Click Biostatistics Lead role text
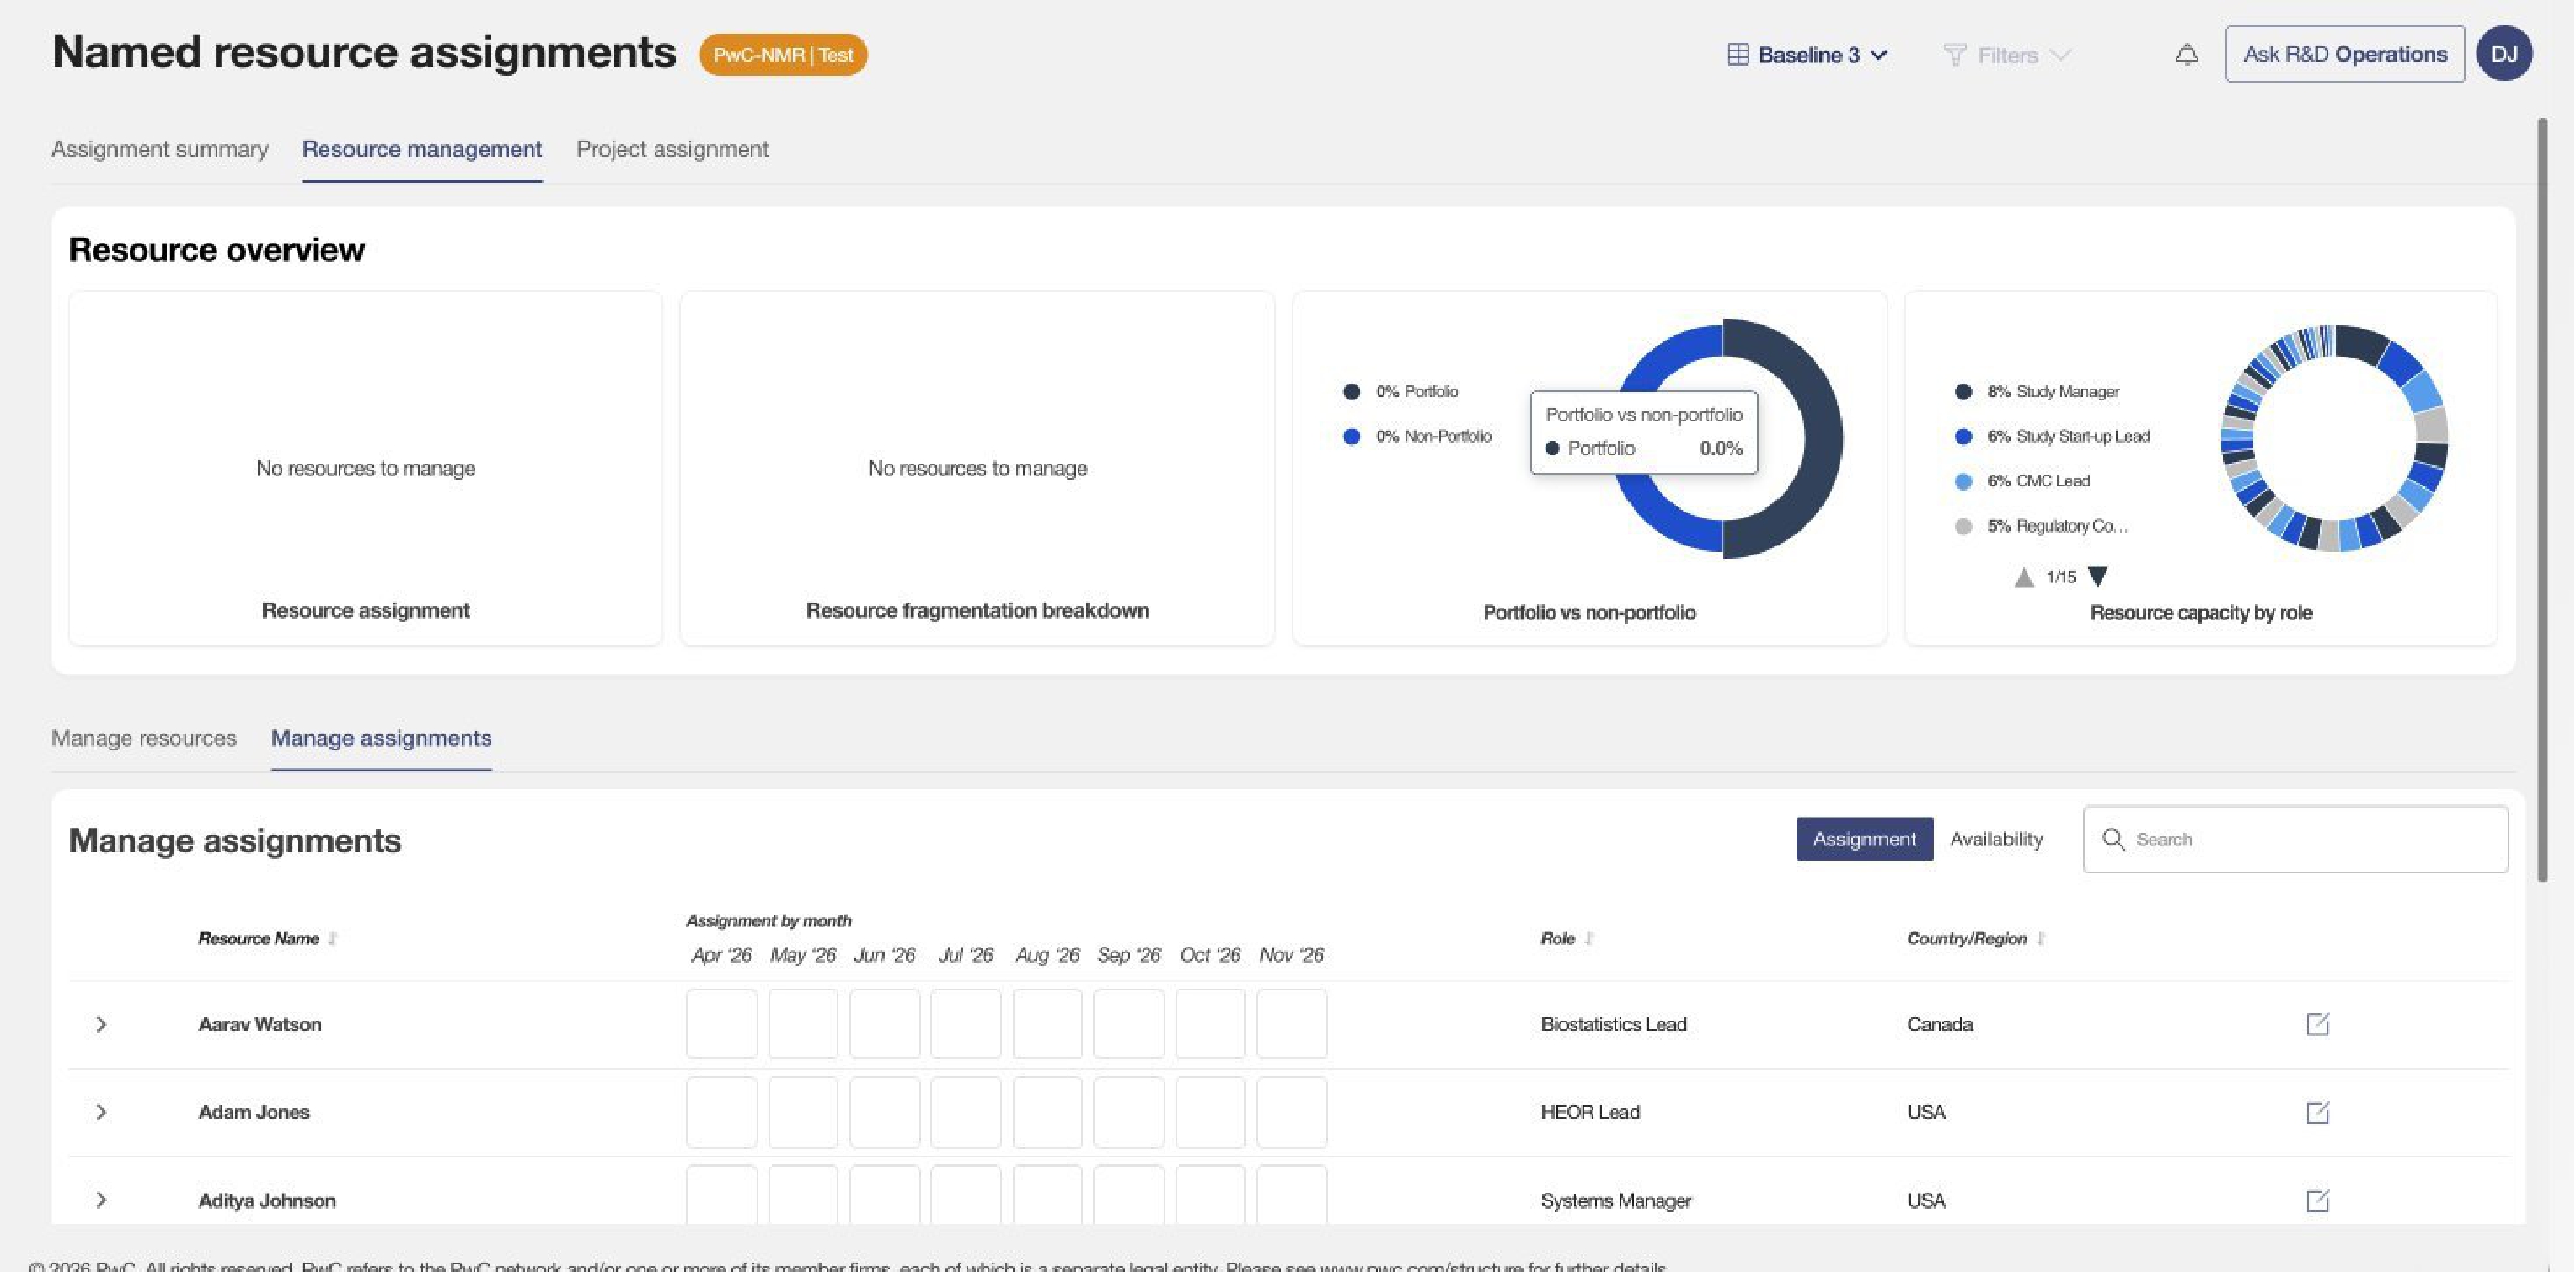 point(1613,1024)
